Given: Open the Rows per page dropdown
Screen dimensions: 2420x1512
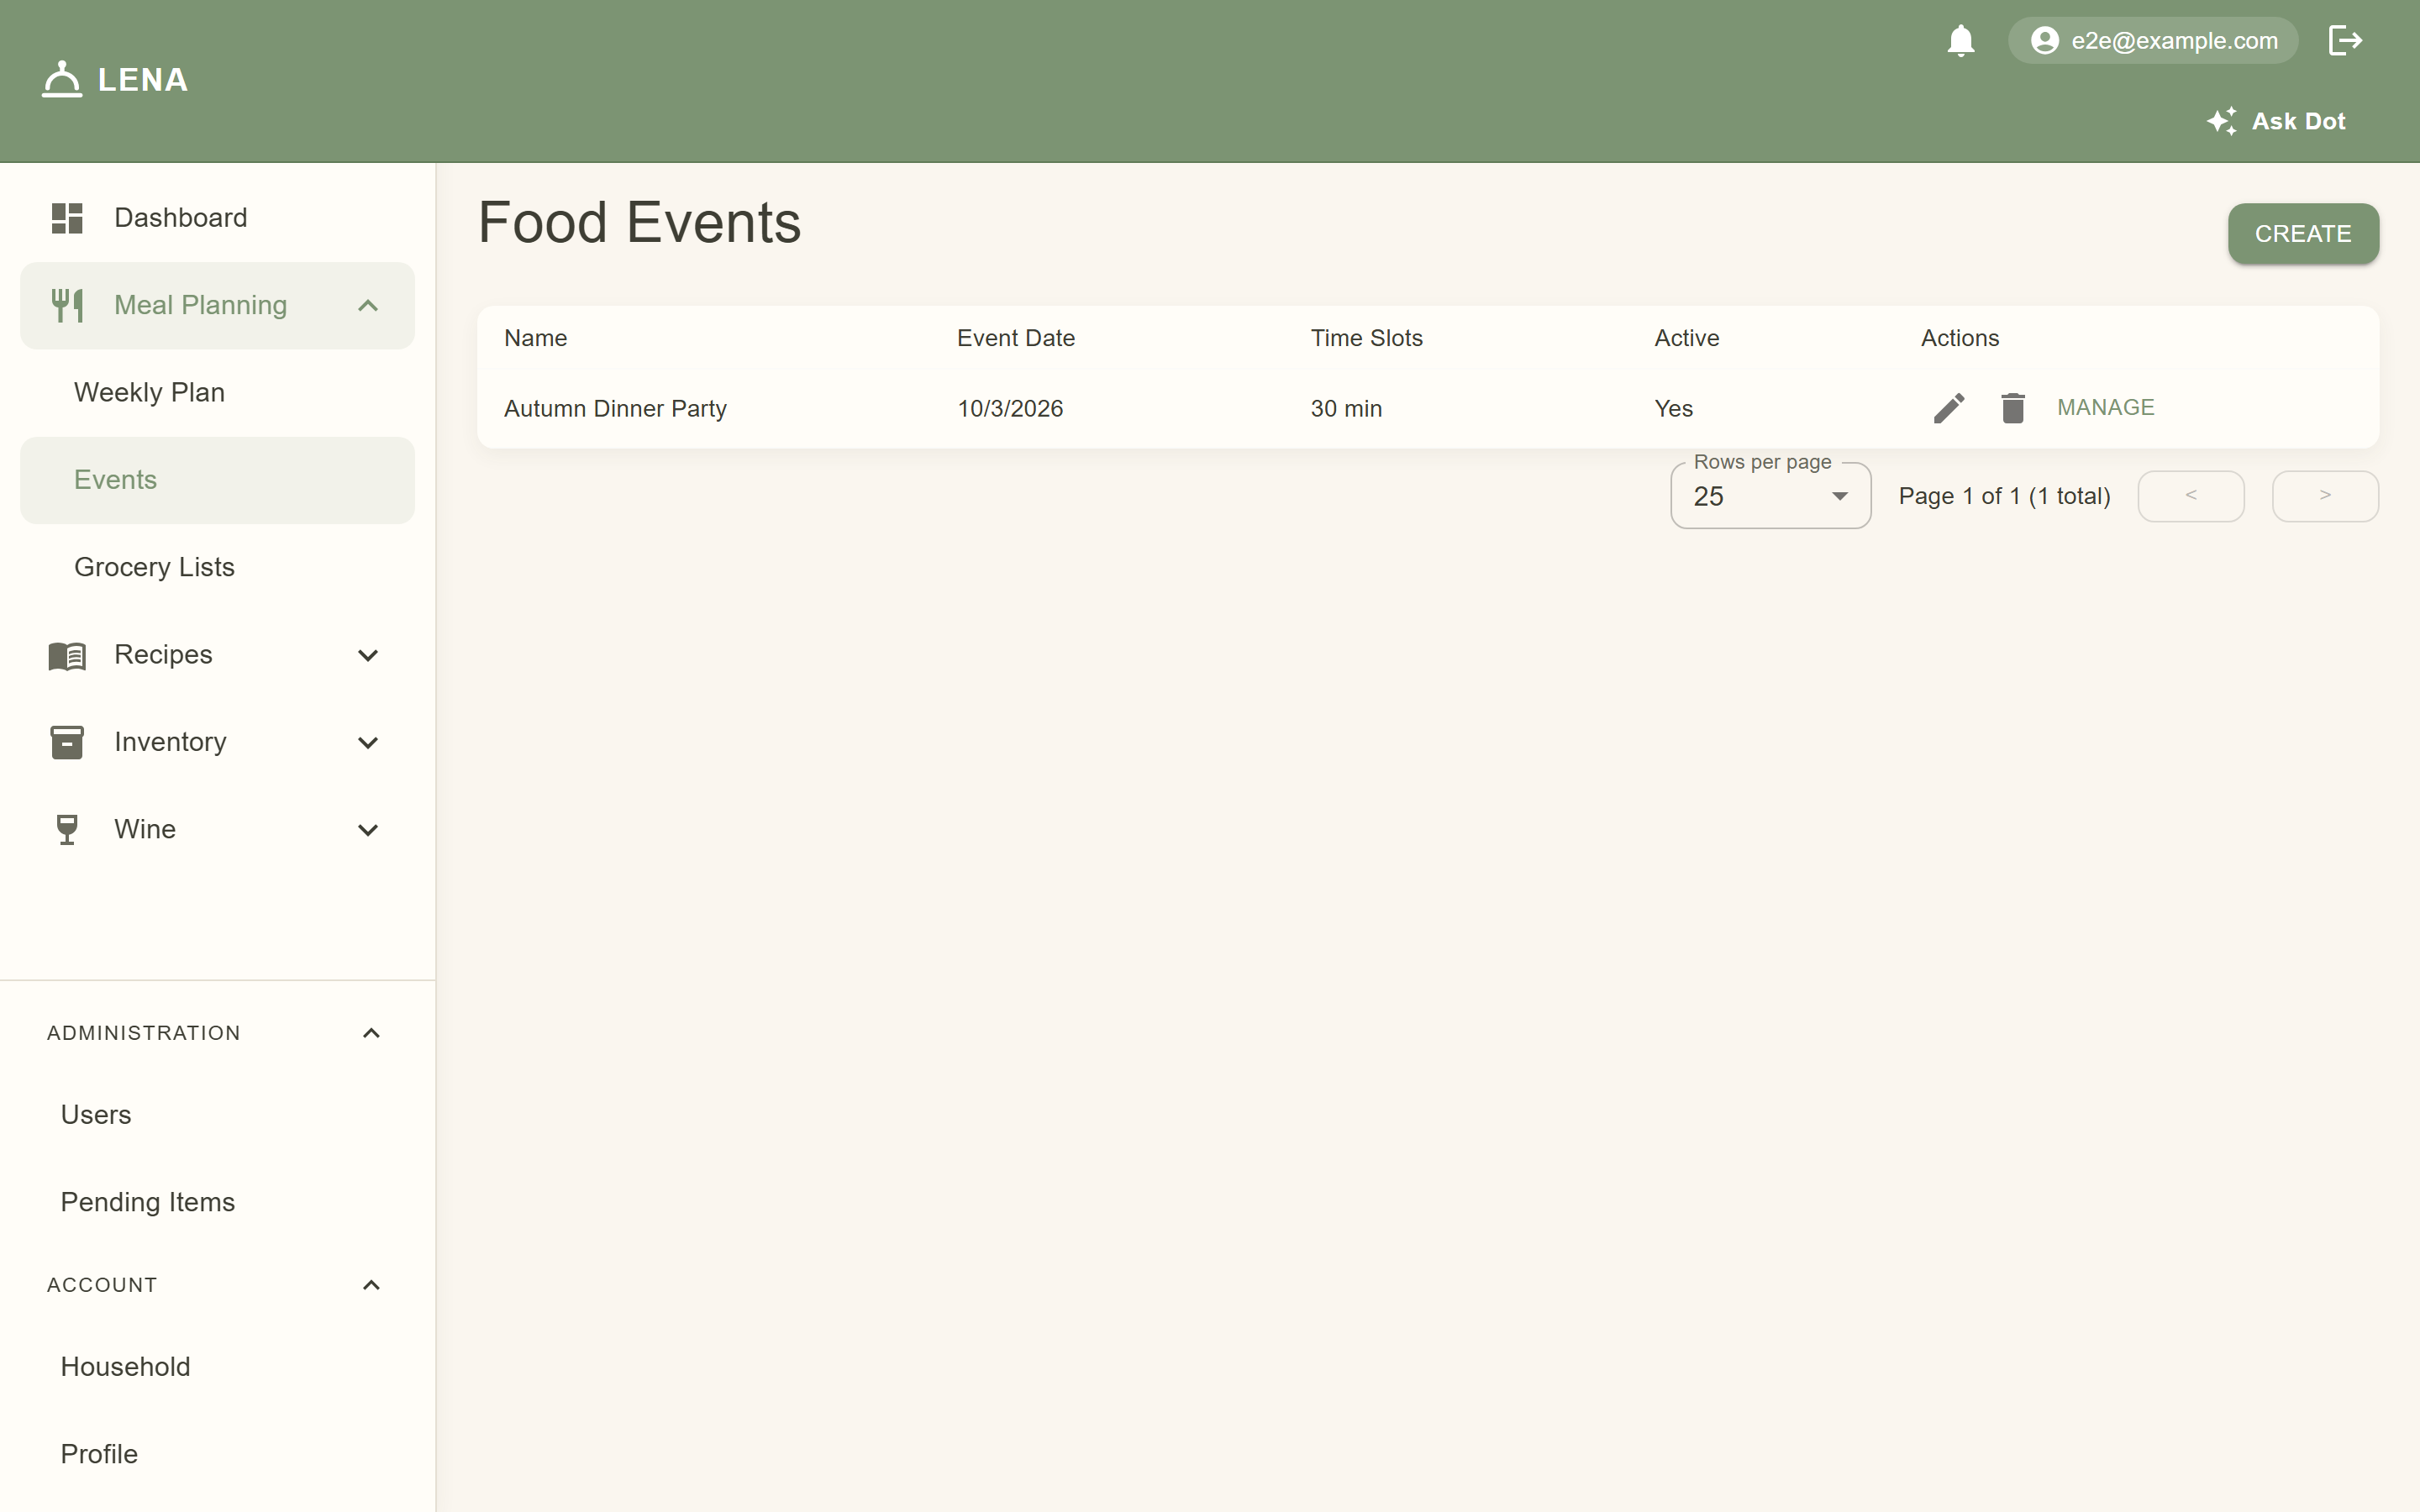Looking at the screenshot, I should coord(1770,496).
